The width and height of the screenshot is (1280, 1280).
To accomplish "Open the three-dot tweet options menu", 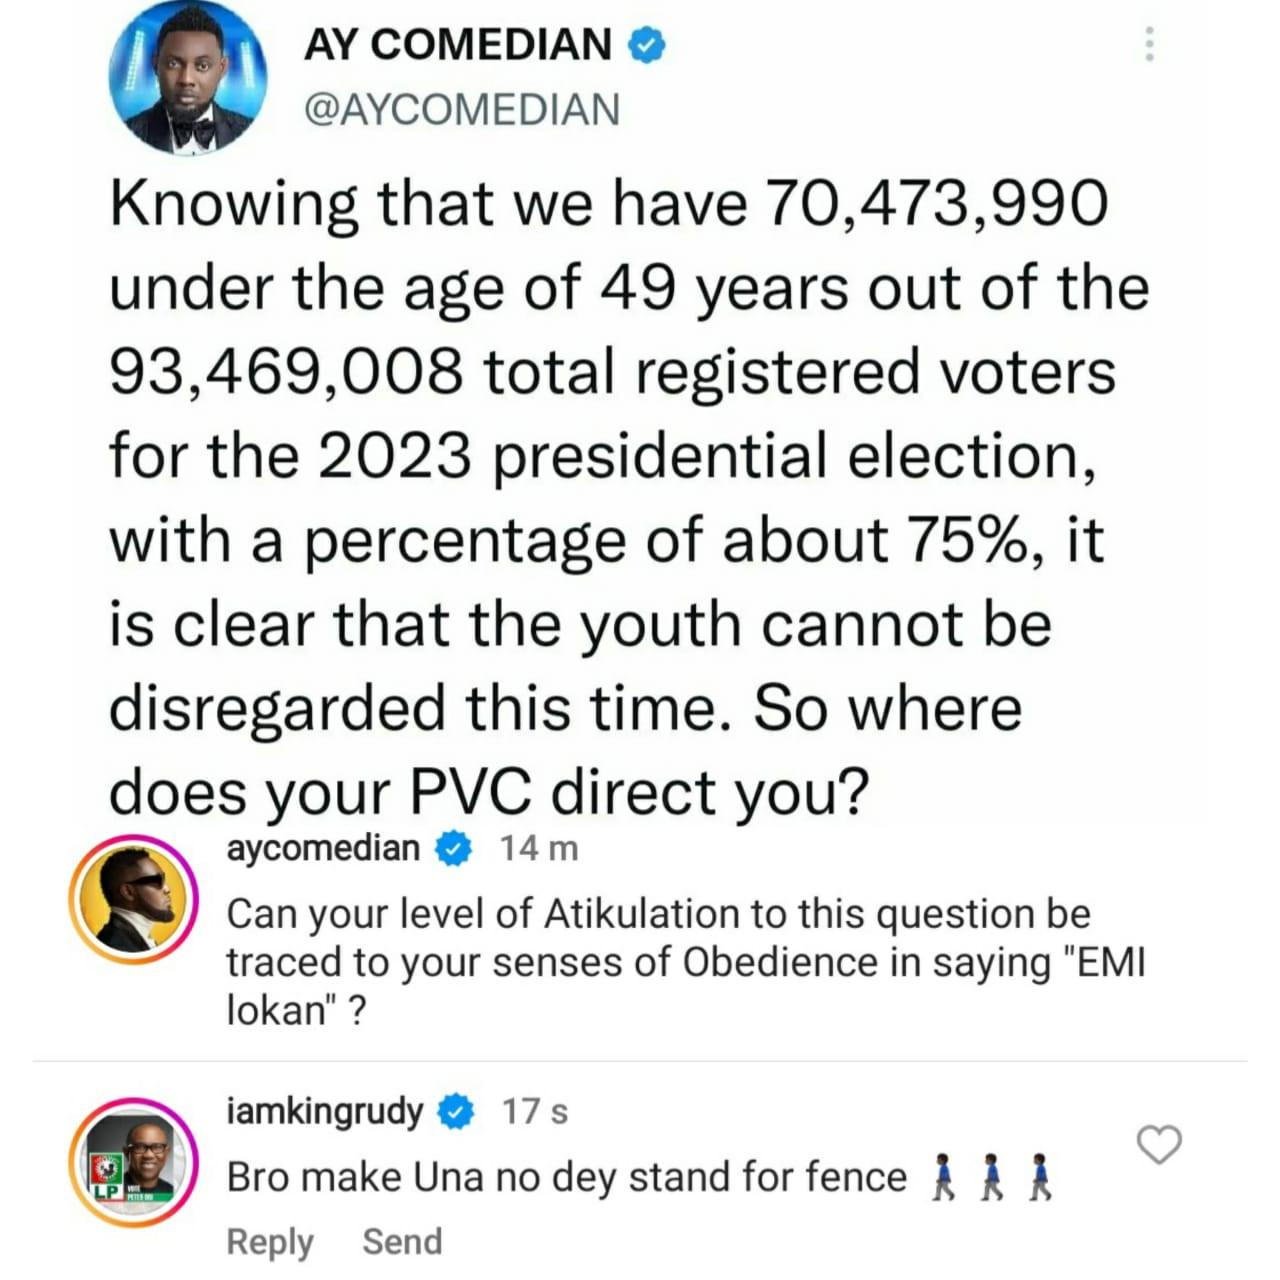I will (1149, 44).
